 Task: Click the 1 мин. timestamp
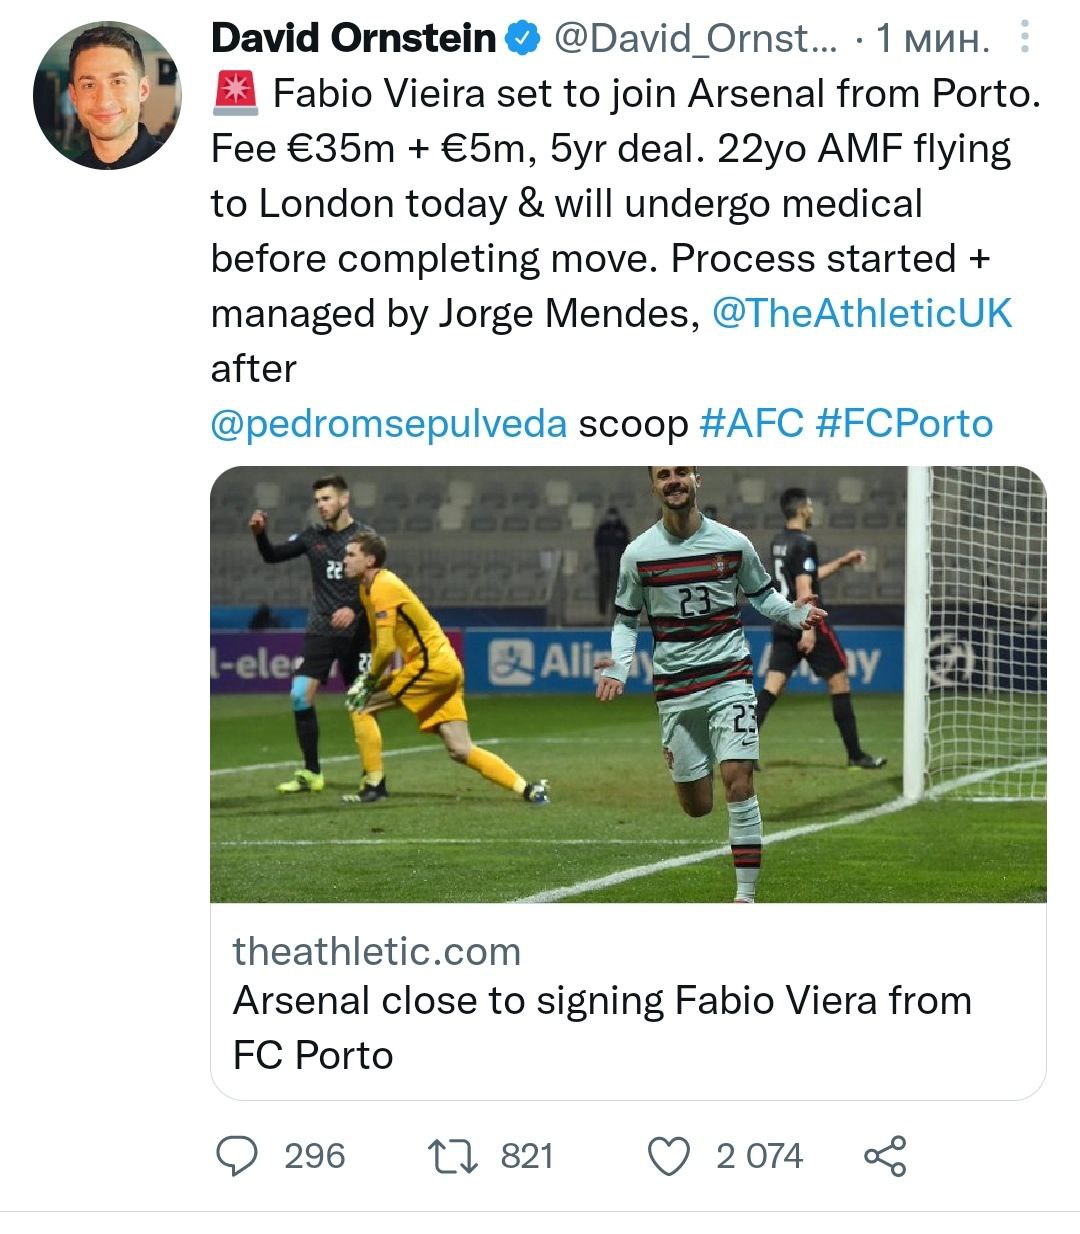(x=932, y=38)
